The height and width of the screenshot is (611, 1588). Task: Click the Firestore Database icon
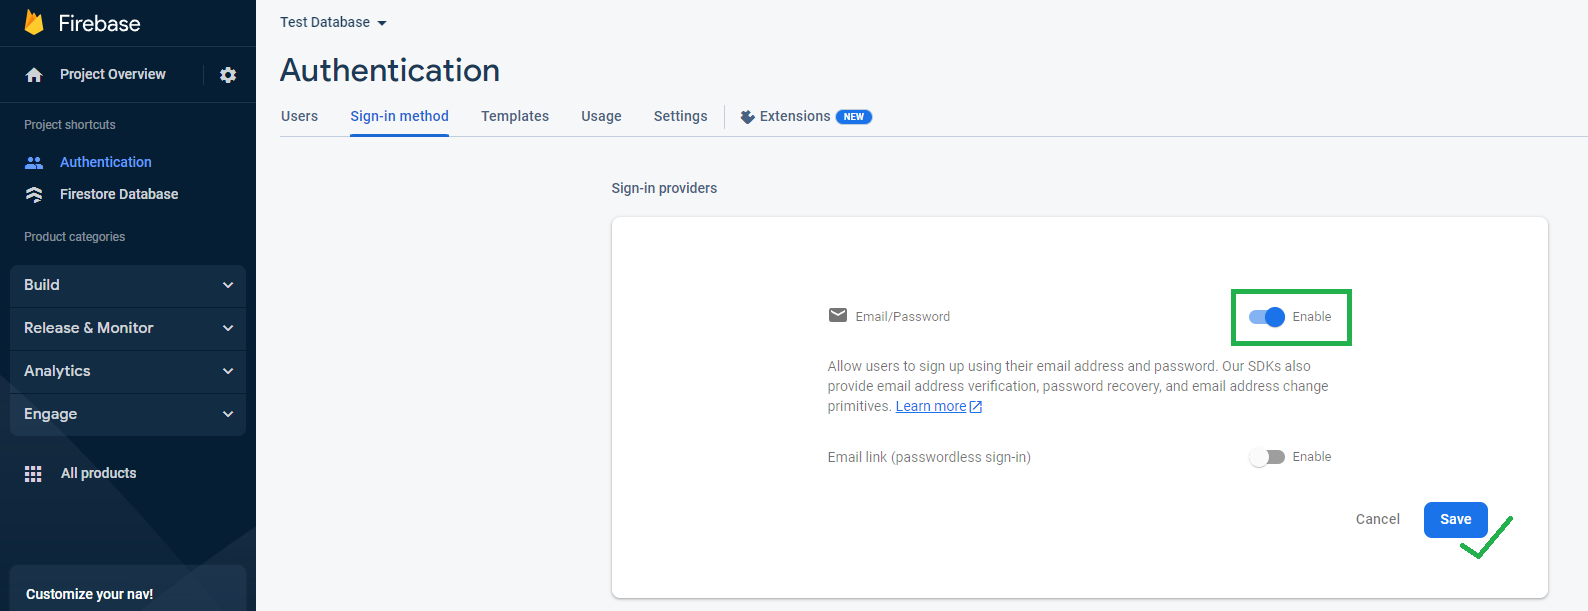click(x=34, y=194)
